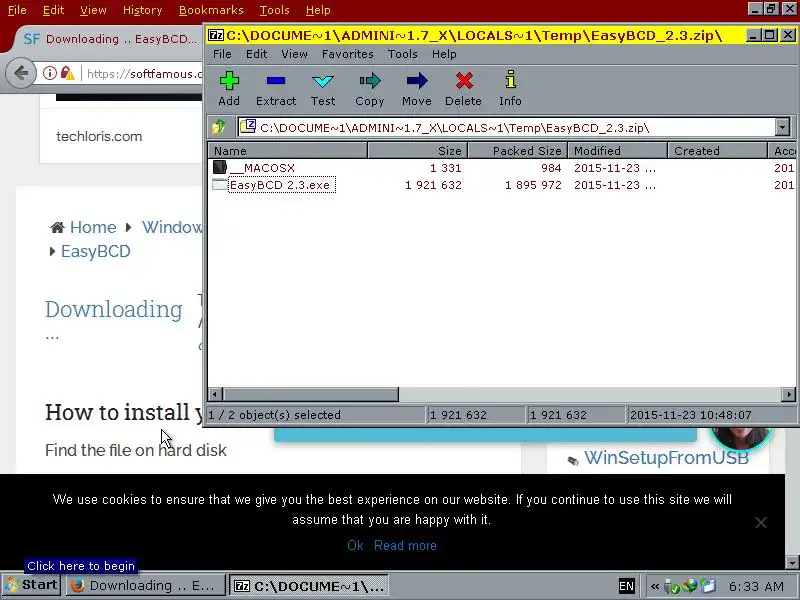Click the Home house icon in breadcrumbs
Image resolution: width=800 pixels, height=600 pixels.
pos(57,227)
